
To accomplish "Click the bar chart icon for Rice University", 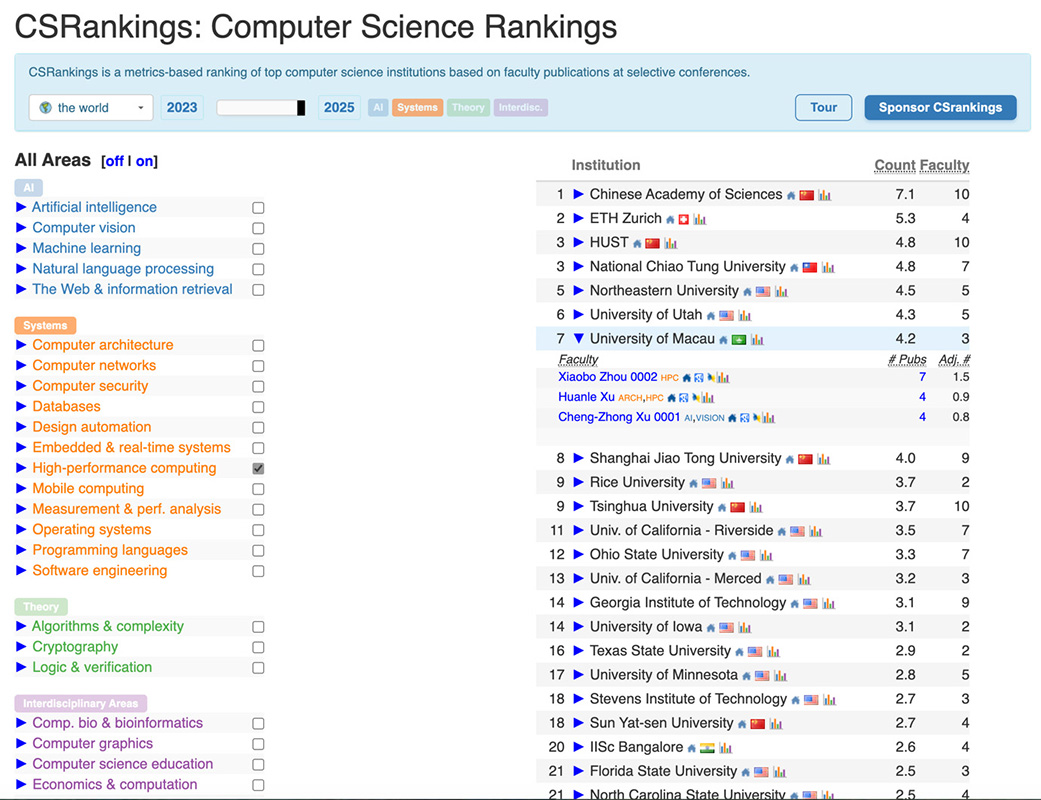I will 728,483.
